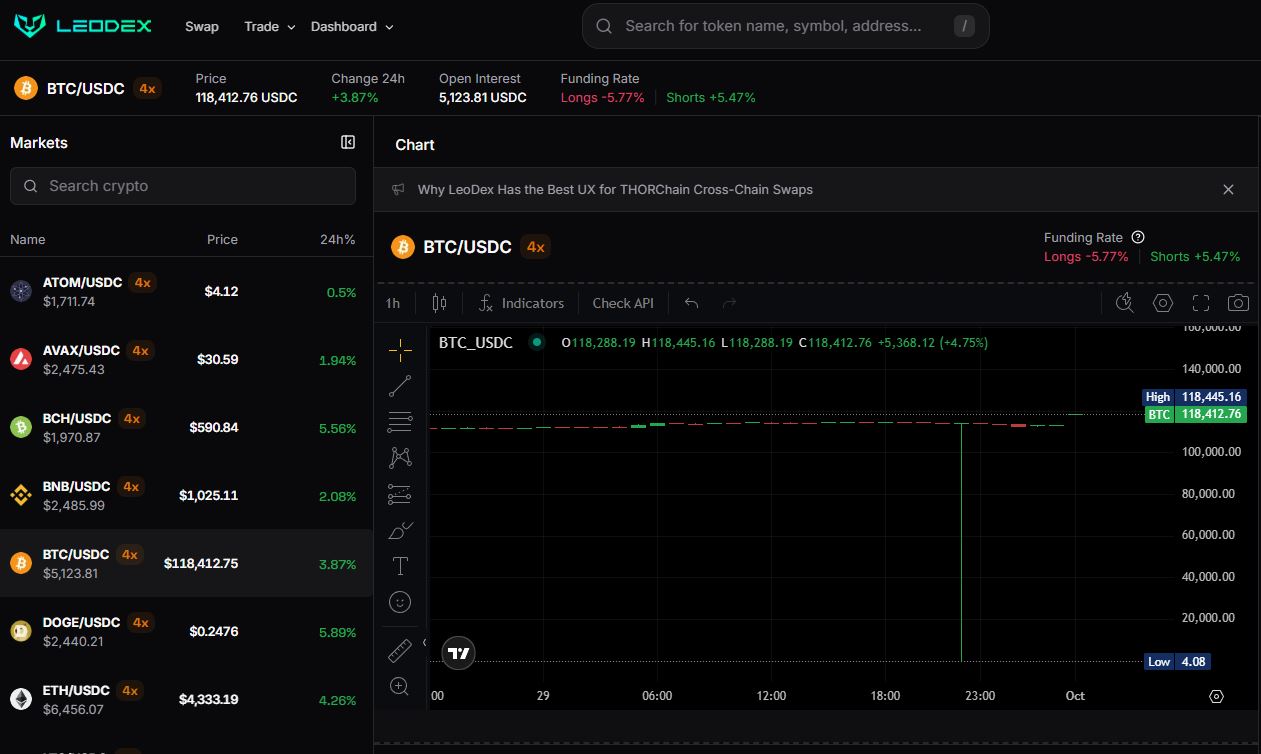The width and height of the screenshot is (1261, 754).
Task: Activate the ruler measure tool
Action: pos(400,652)
